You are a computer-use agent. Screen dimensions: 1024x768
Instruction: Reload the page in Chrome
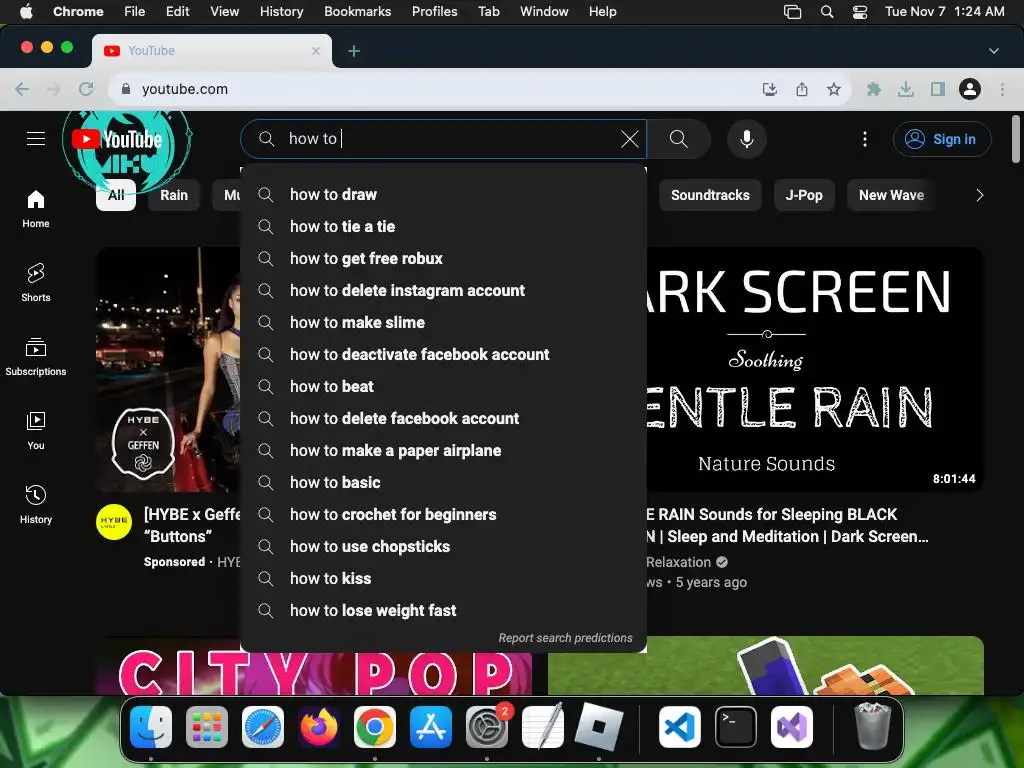pos(86,89)
